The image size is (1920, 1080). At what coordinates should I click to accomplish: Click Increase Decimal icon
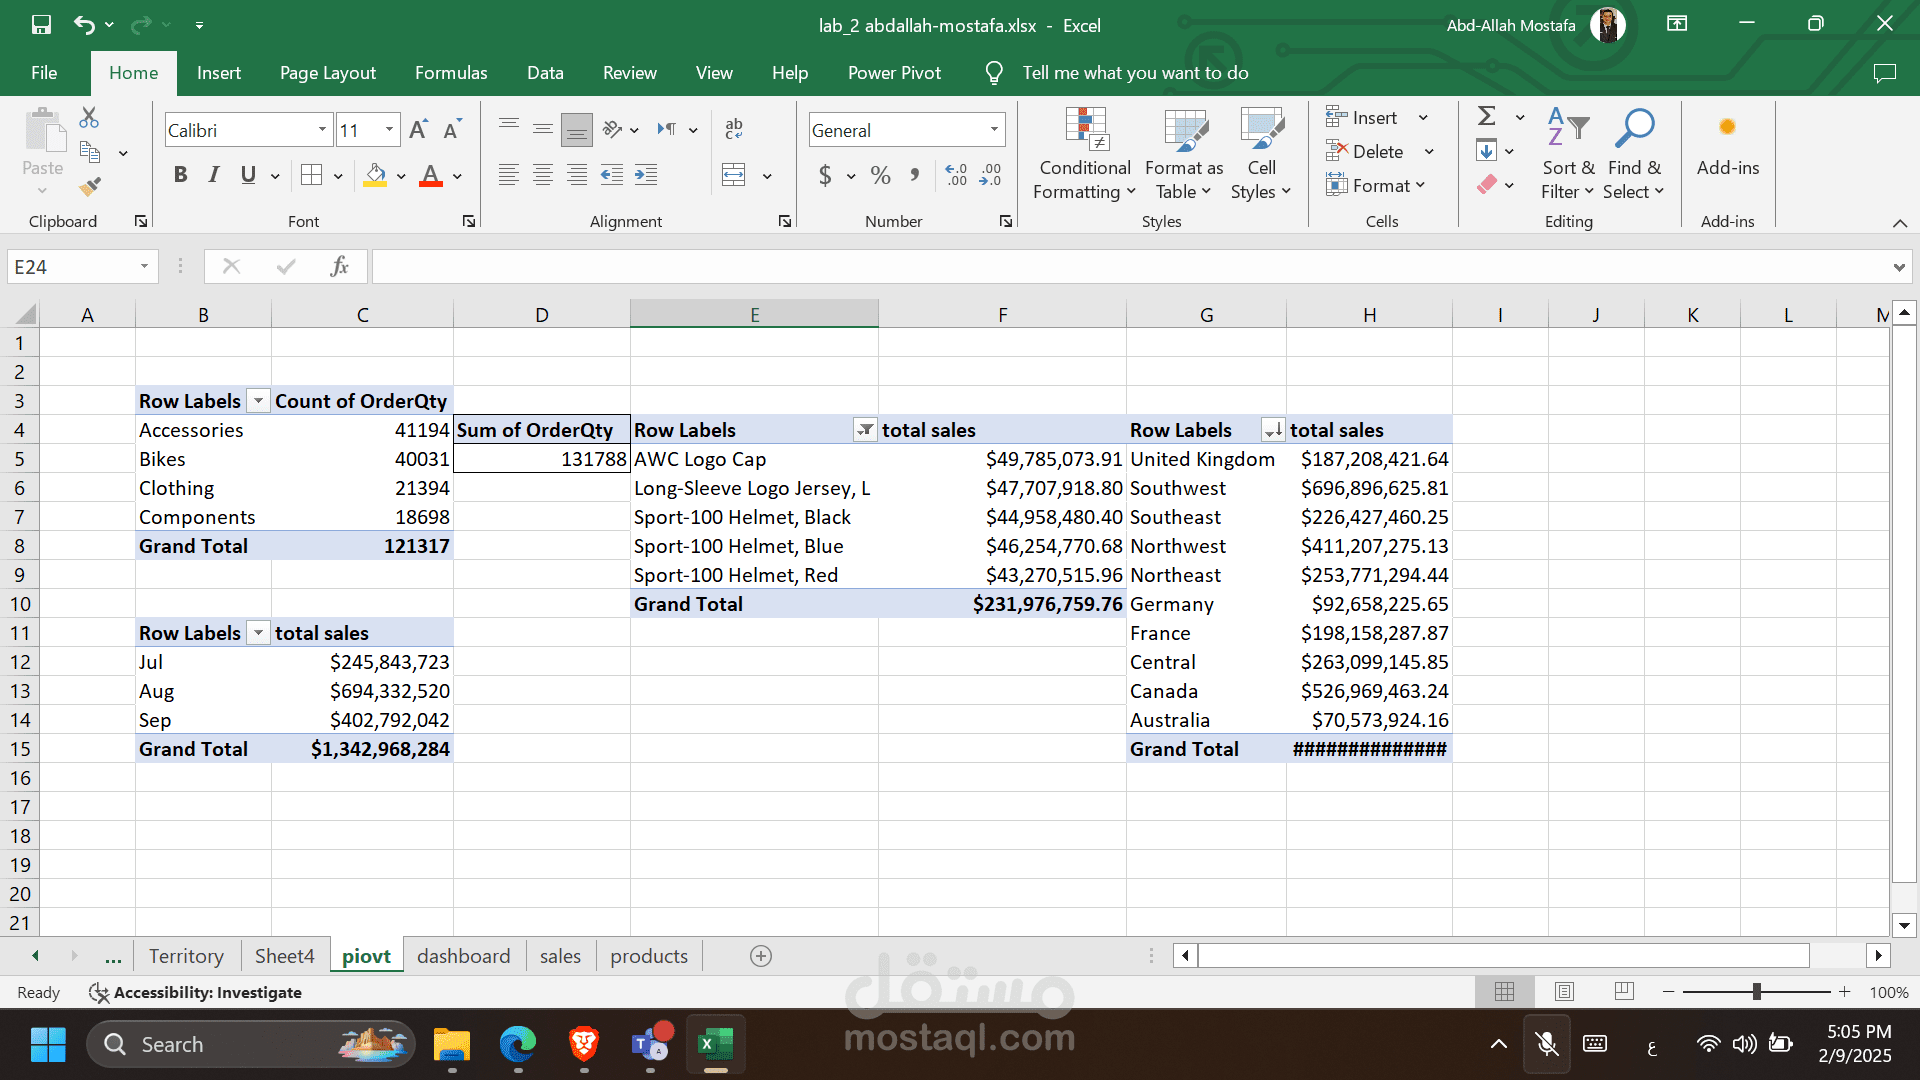pos(956,176)
